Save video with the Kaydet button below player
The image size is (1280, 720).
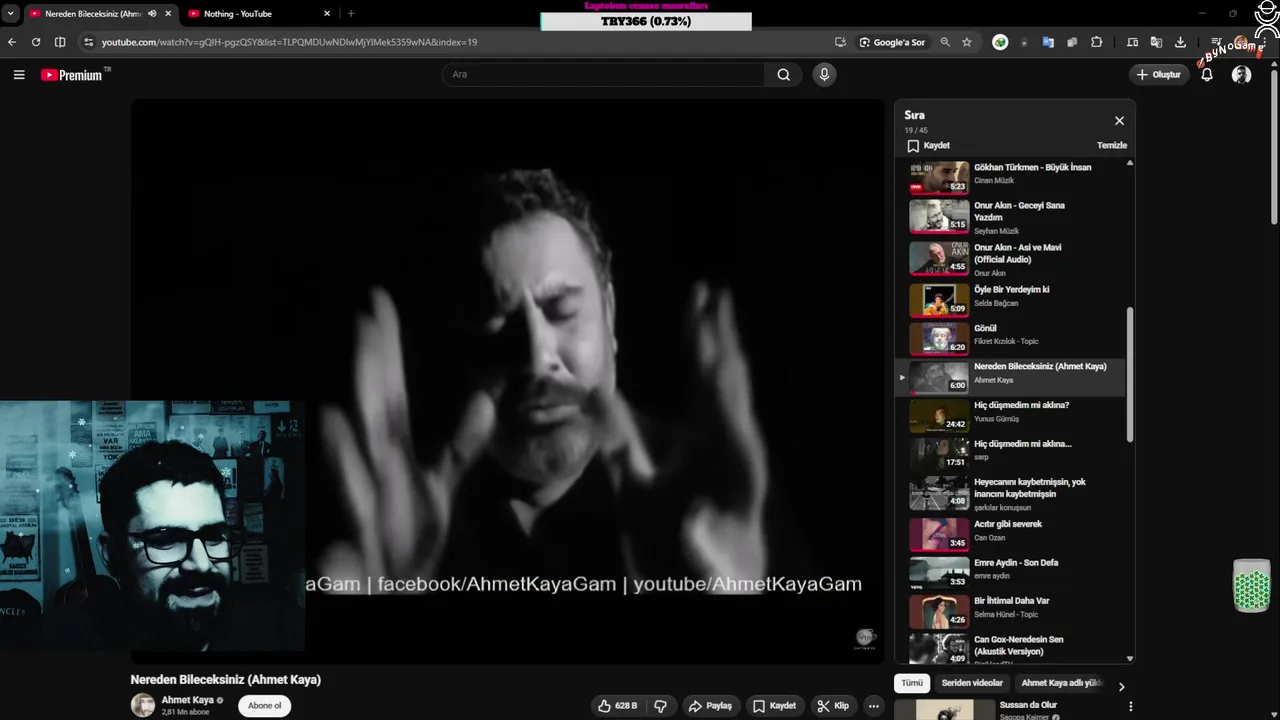pos(774,706)
